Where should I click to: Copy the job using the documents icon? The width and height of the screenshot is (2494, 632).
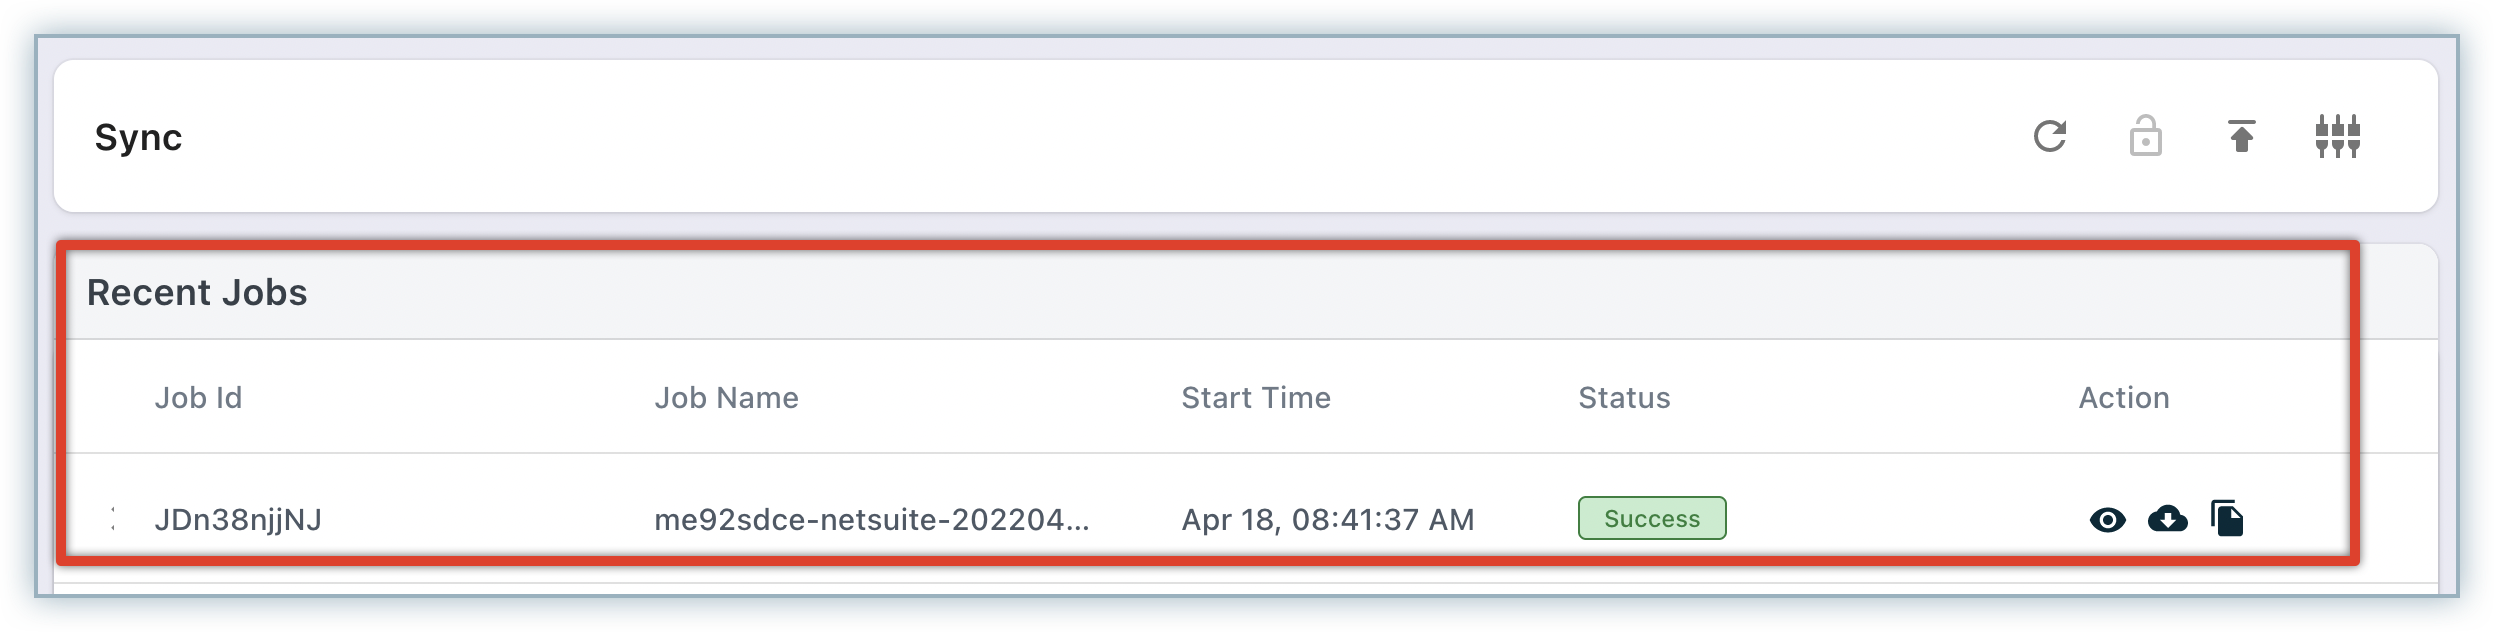point(2227,519)
